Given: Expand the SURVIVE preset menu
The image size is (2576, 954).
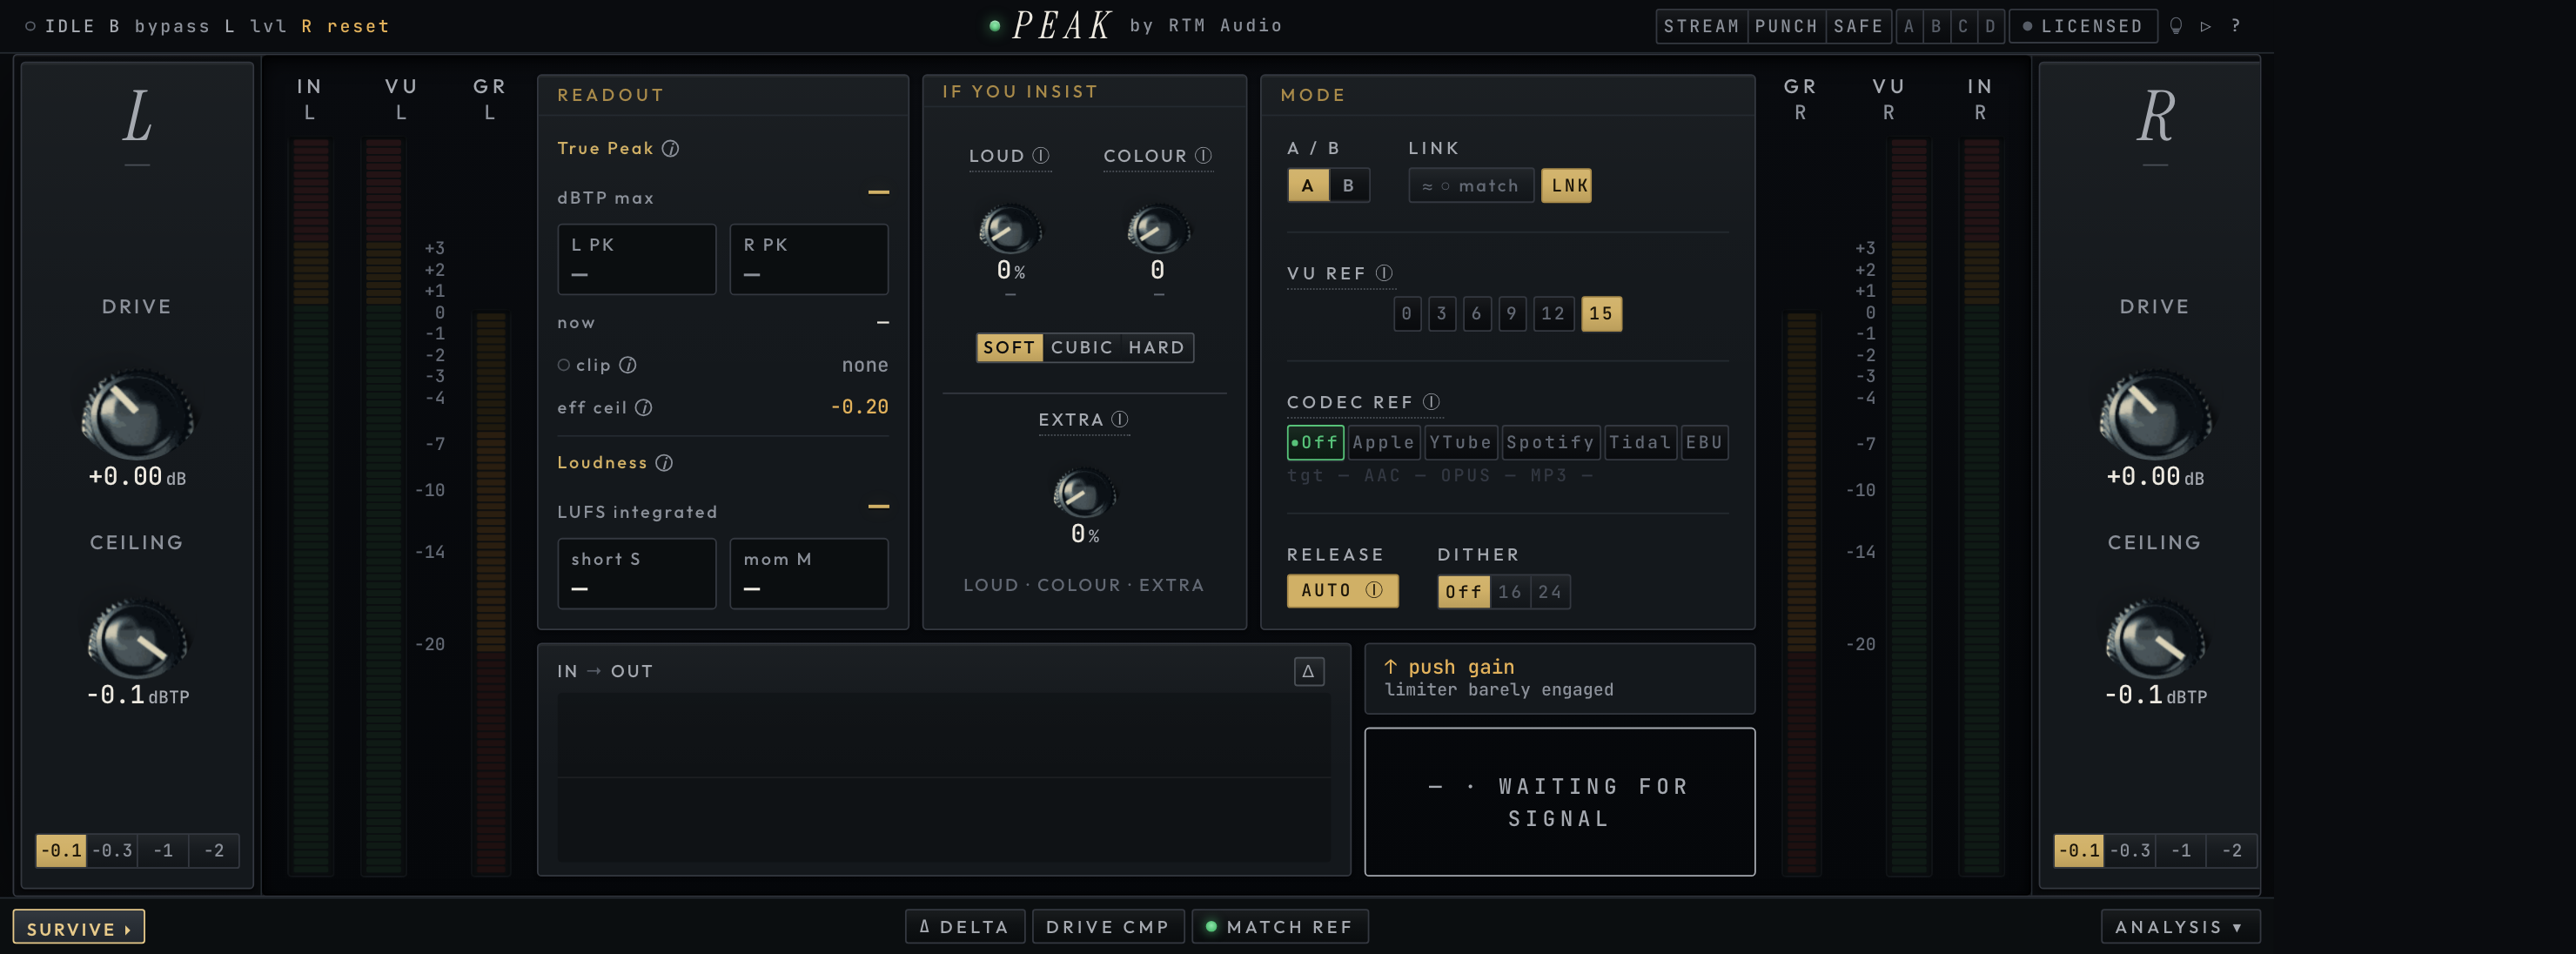Looking at the screenshot, I should click(x=79, y=927).
